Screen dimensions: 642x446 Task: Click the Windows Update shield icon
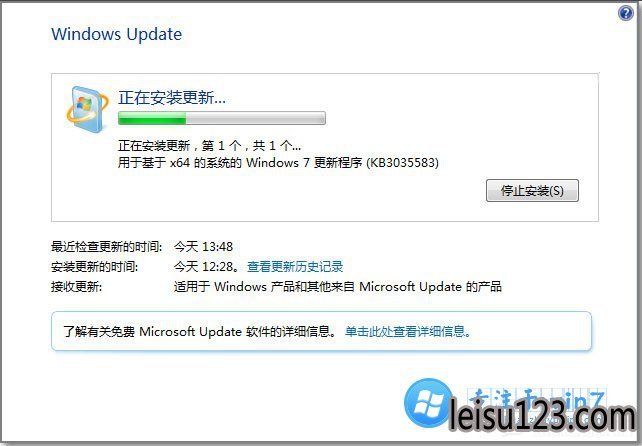[86, 109]
